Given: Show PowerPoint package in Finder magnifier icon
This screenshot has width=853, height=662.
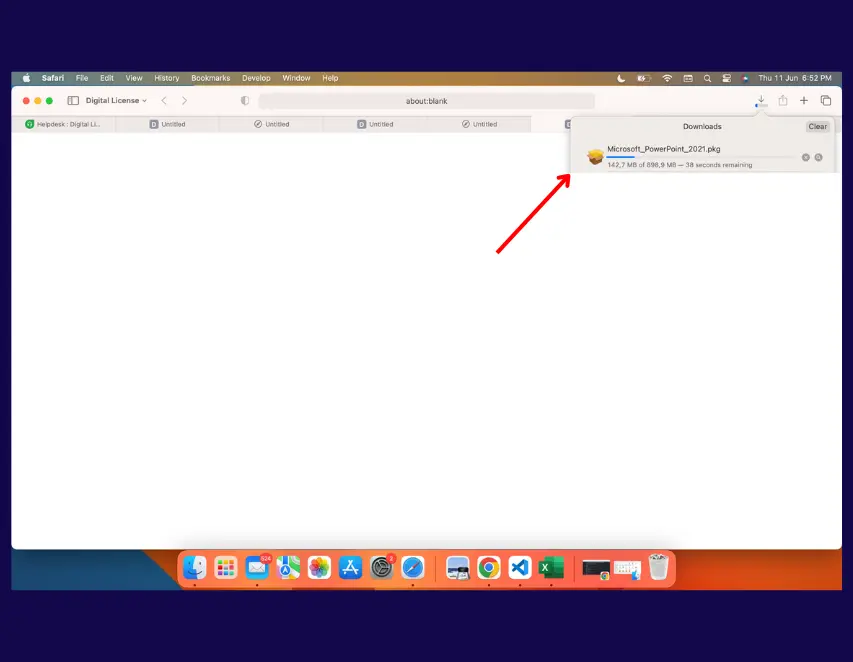Looking at the screenshot, I should [x=818, y=157].
